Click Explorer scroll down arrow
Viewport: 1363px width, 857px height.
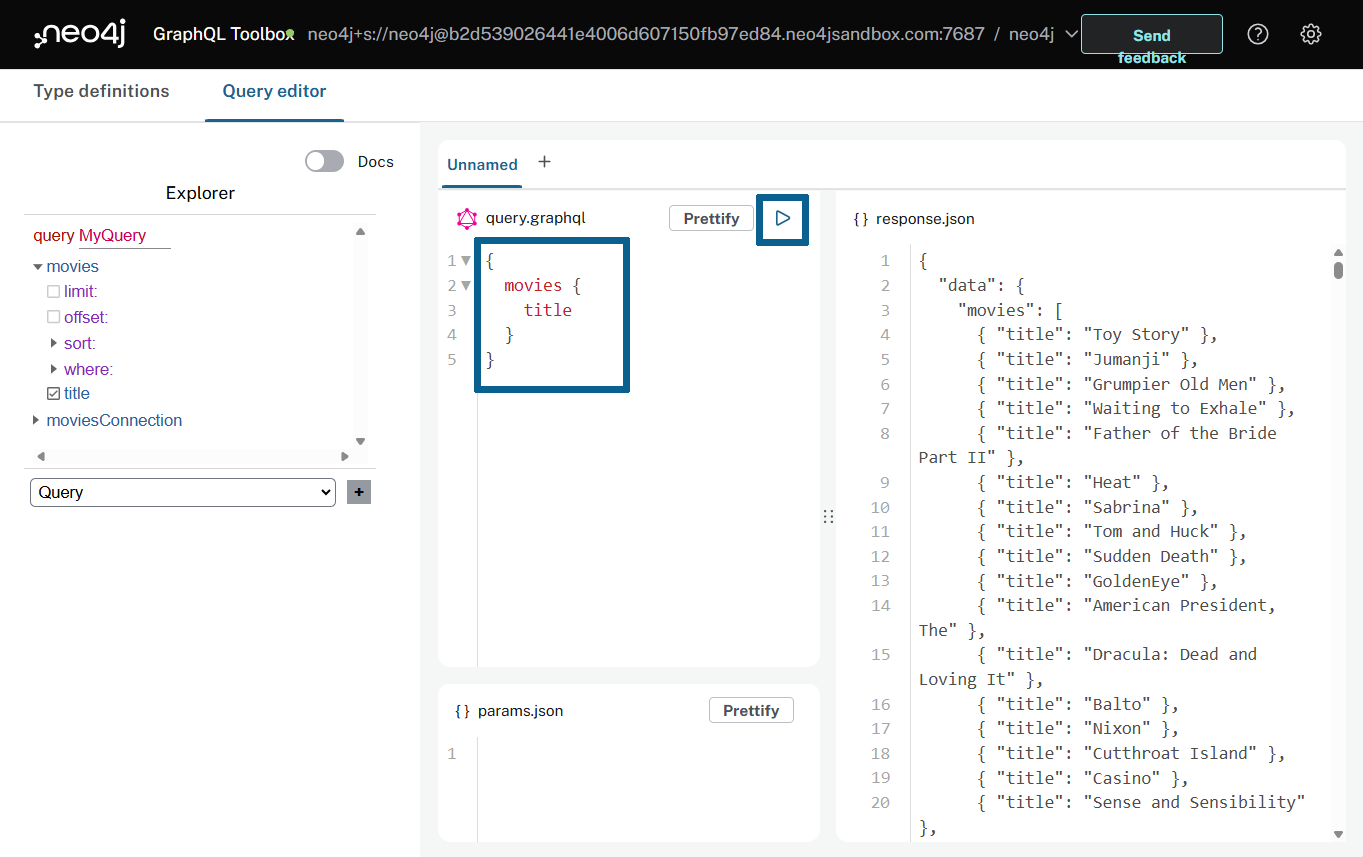(x=361, y=441)
